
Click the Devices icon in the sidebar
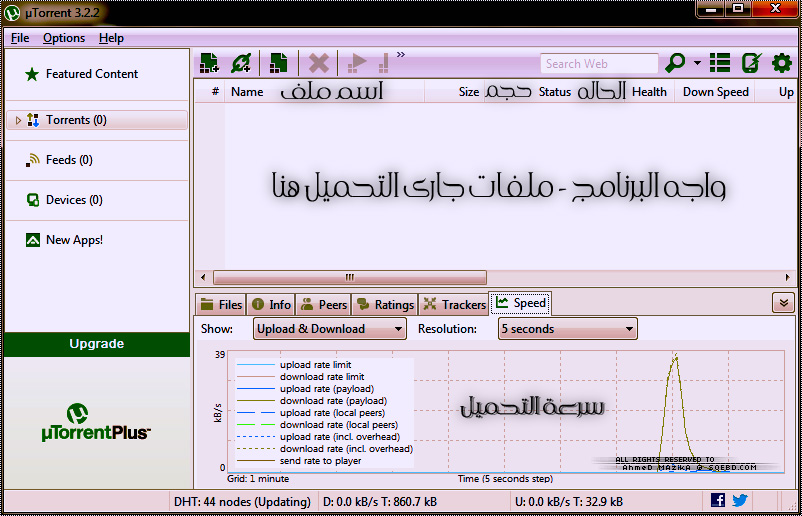[33, 200]
